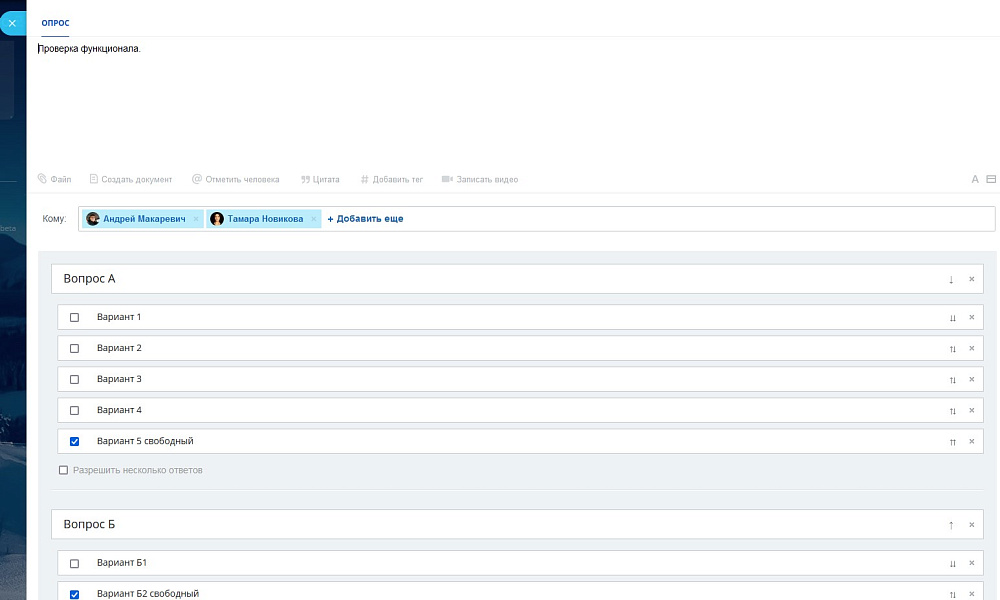Close the poll editor slider panel
This screenshot has width=1000, height=600.
(x=11, y=22)
